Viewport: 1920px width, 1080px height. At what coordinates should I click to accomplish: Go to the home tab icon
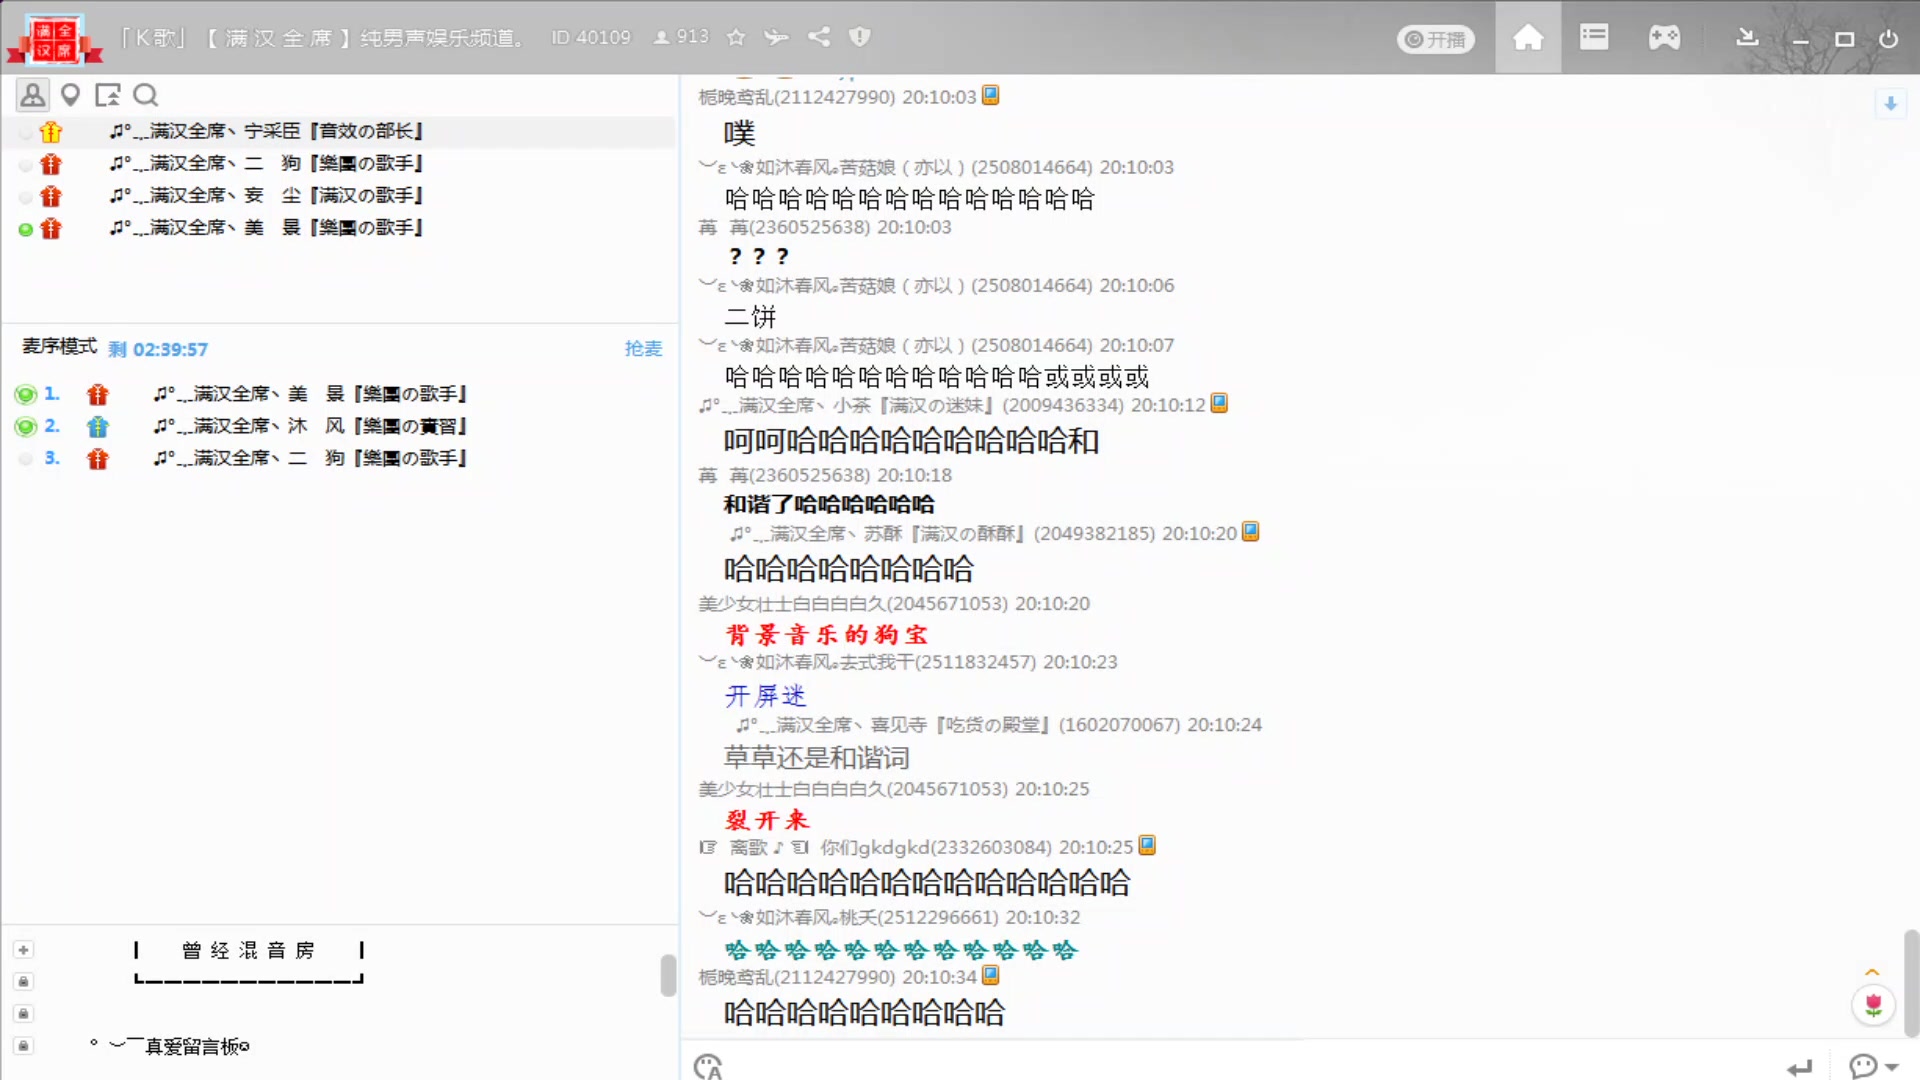[1528, 38]
